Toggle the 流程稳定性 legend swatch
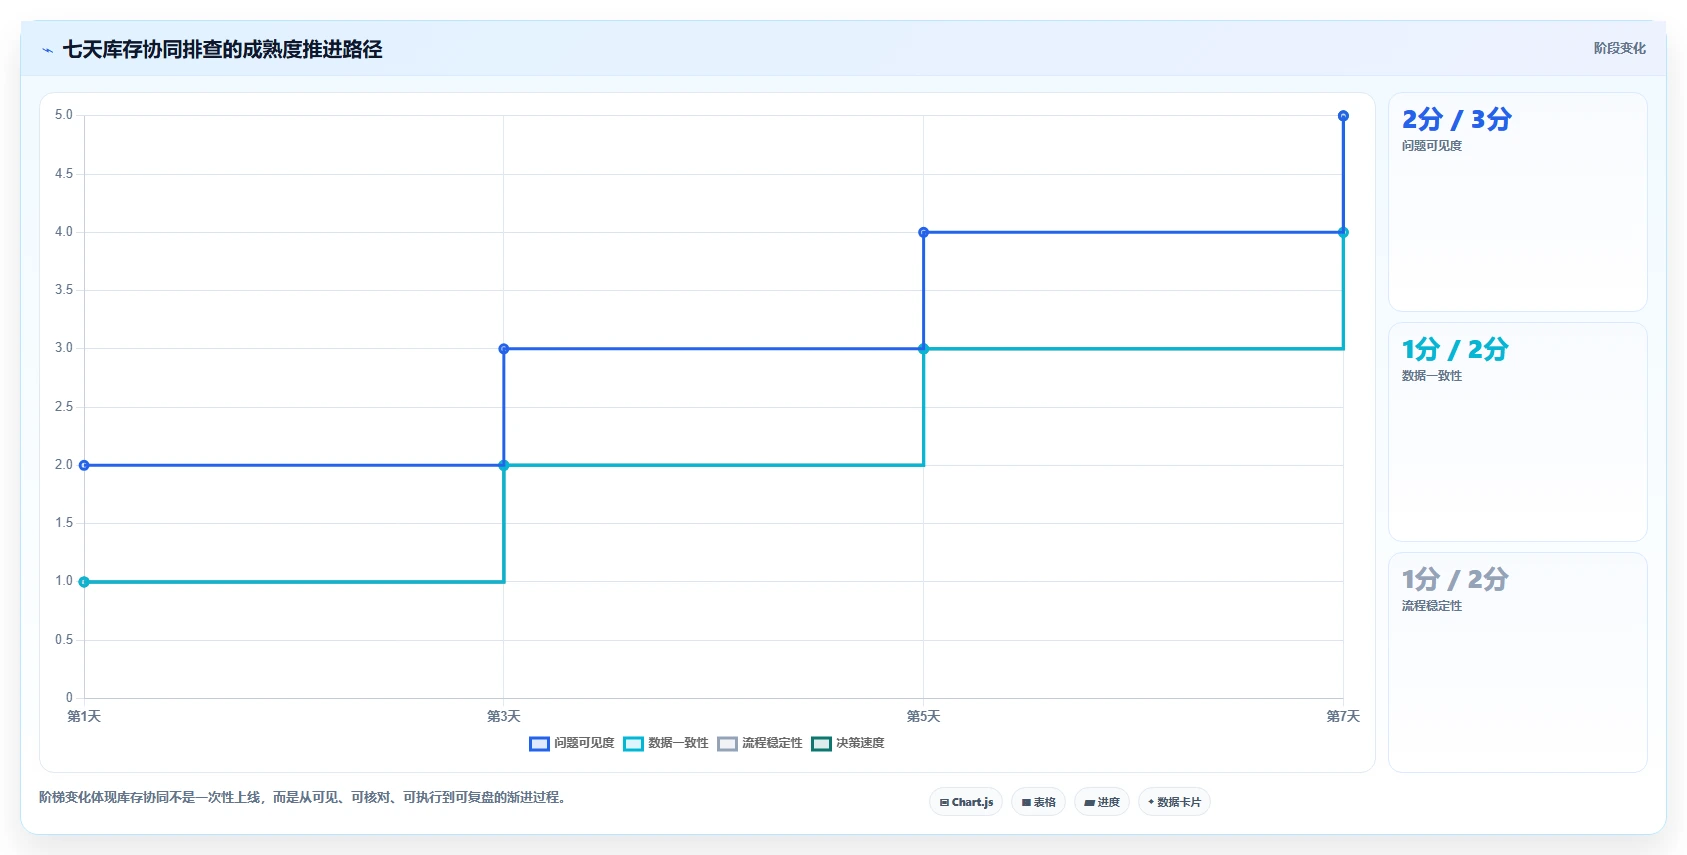1687x855 pixels. coord(727,743)
